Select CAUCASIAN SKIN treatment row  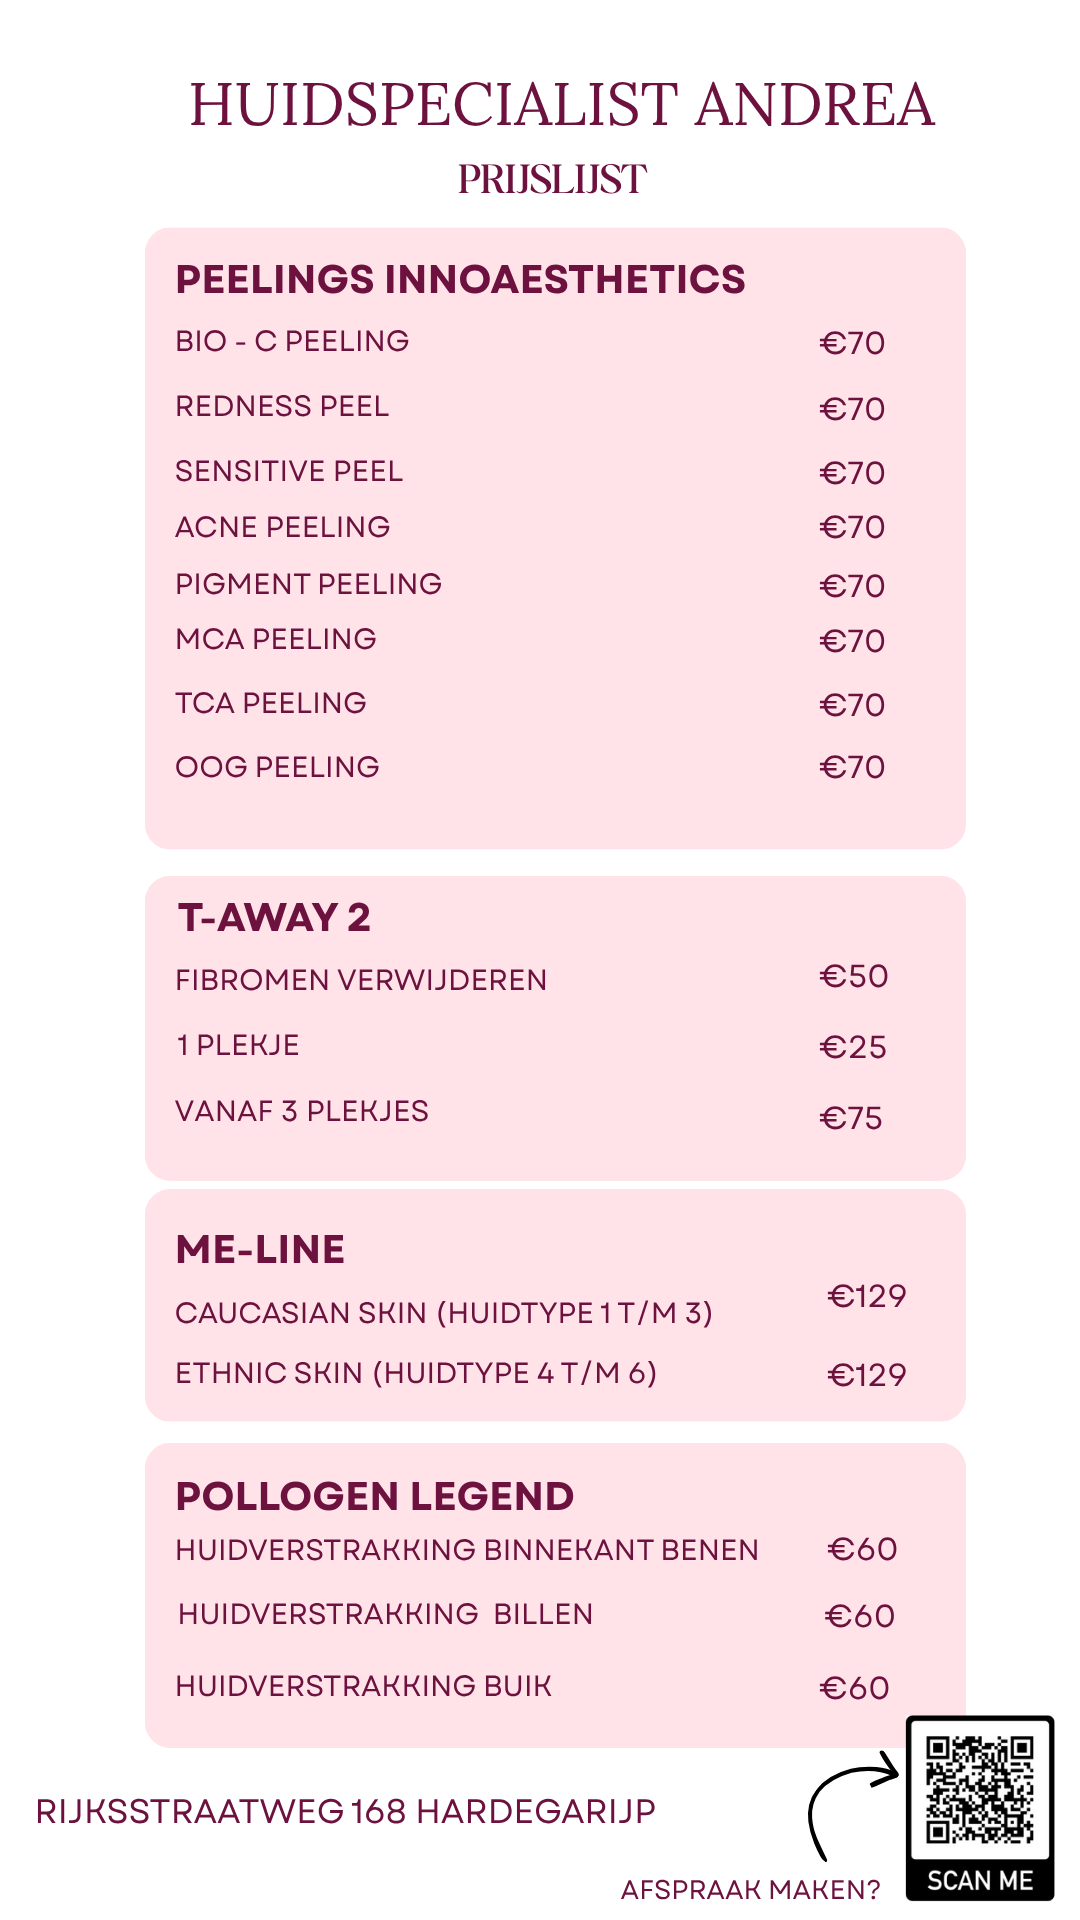[444, 1313]
